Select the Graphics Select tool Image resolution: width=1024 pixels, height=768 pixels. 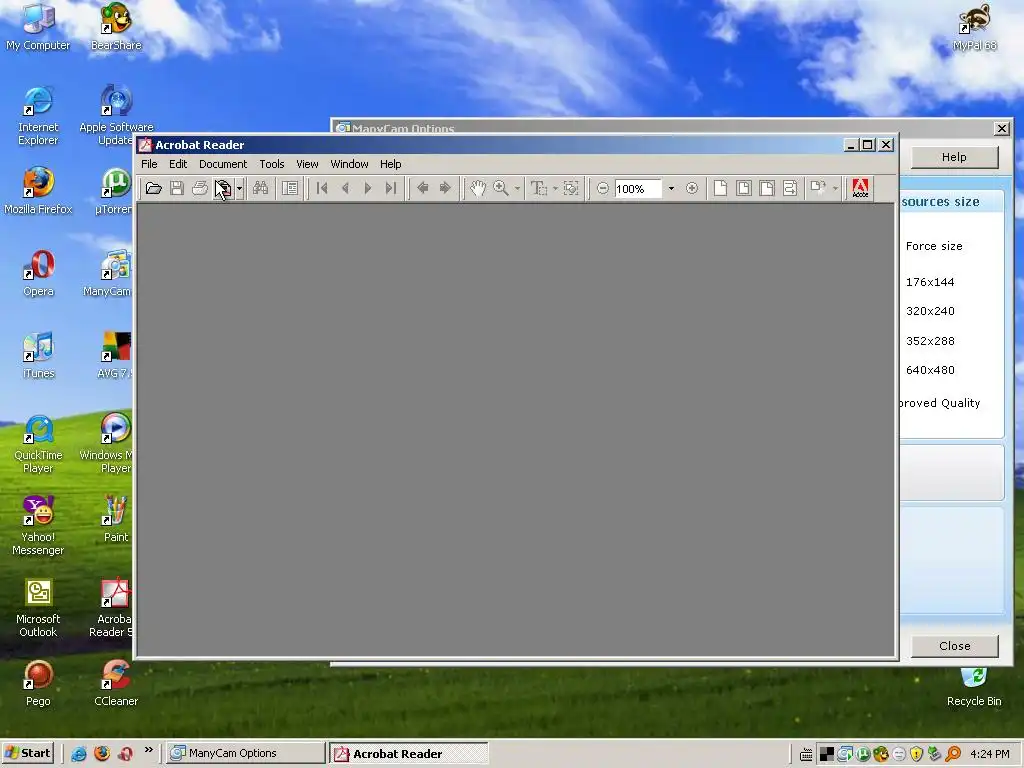[571, 189]
